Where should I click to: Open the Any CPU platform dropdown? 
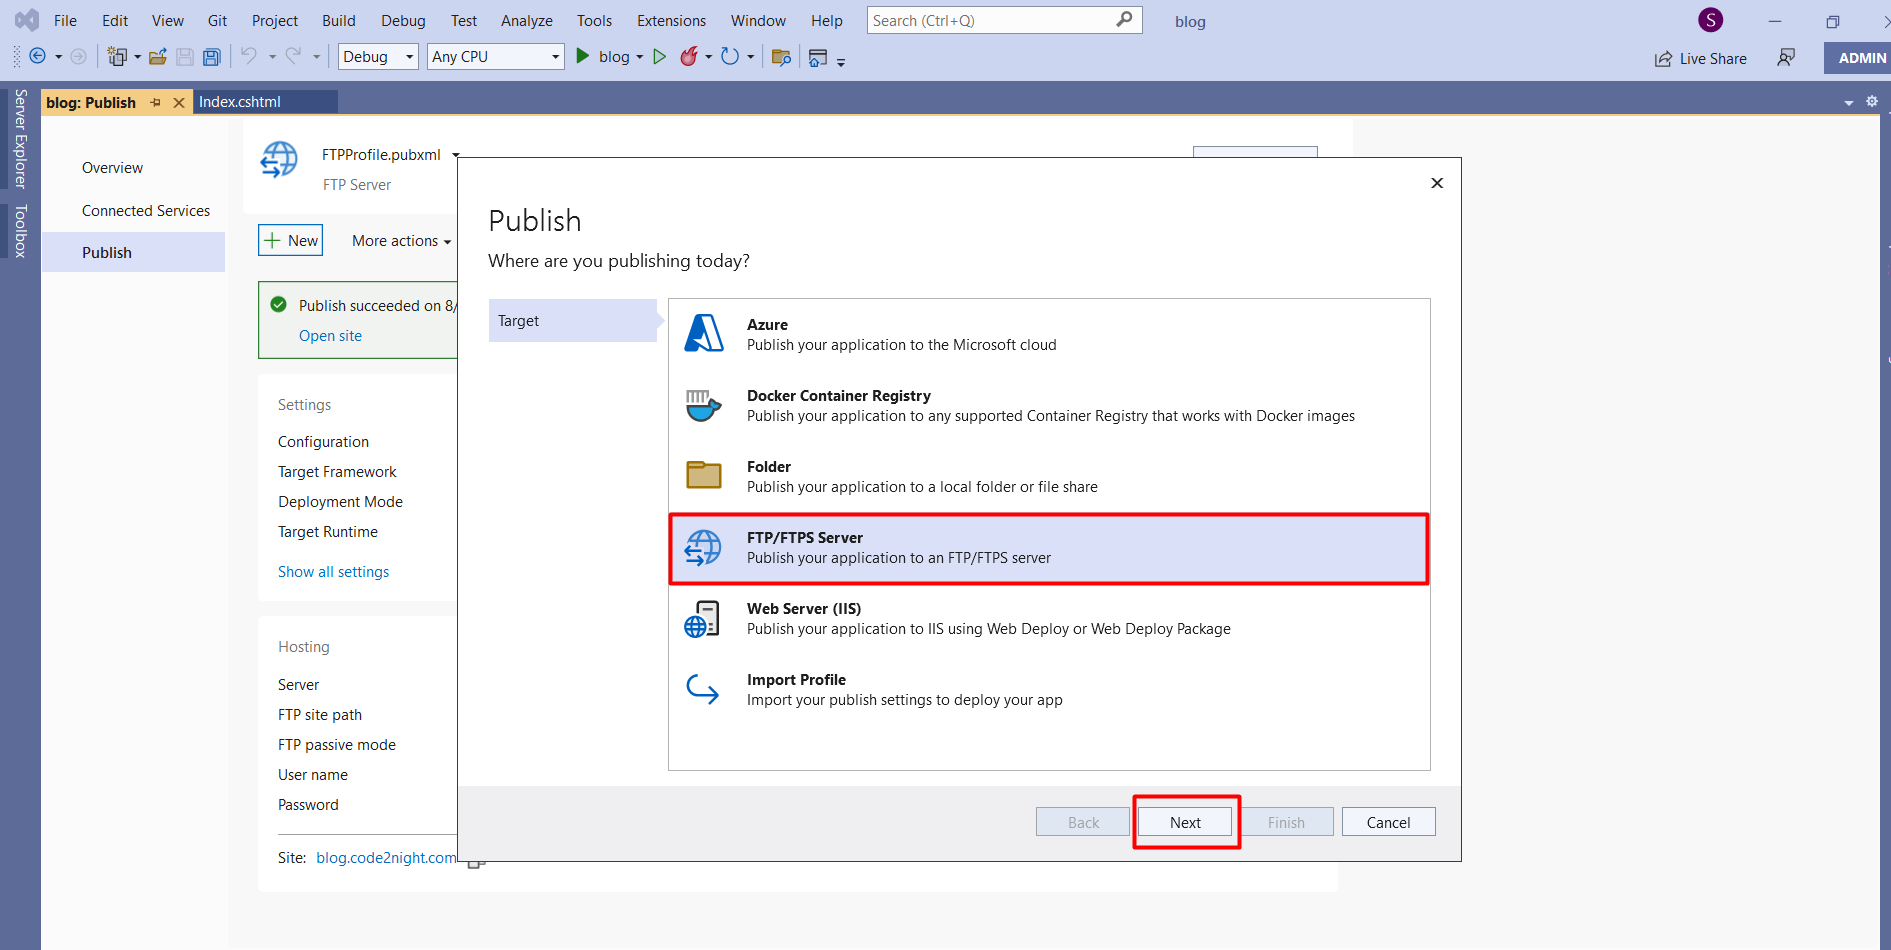(x=496, y=56)
